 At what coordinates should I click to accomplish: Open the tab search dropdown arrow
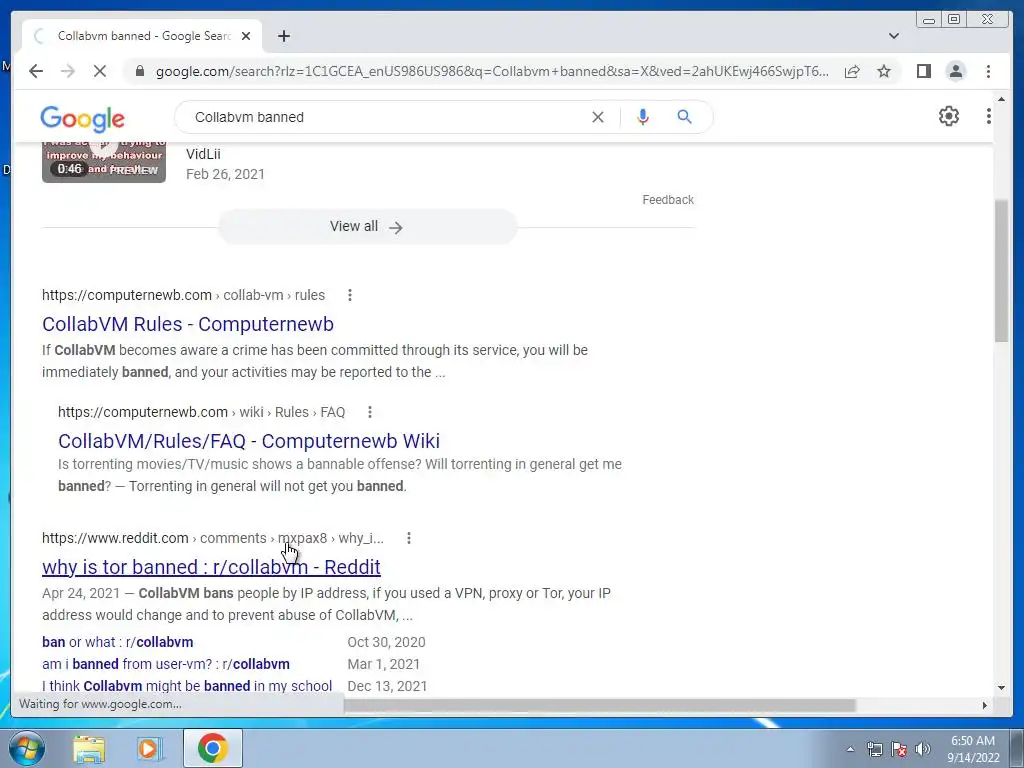[x=893, y=36]
